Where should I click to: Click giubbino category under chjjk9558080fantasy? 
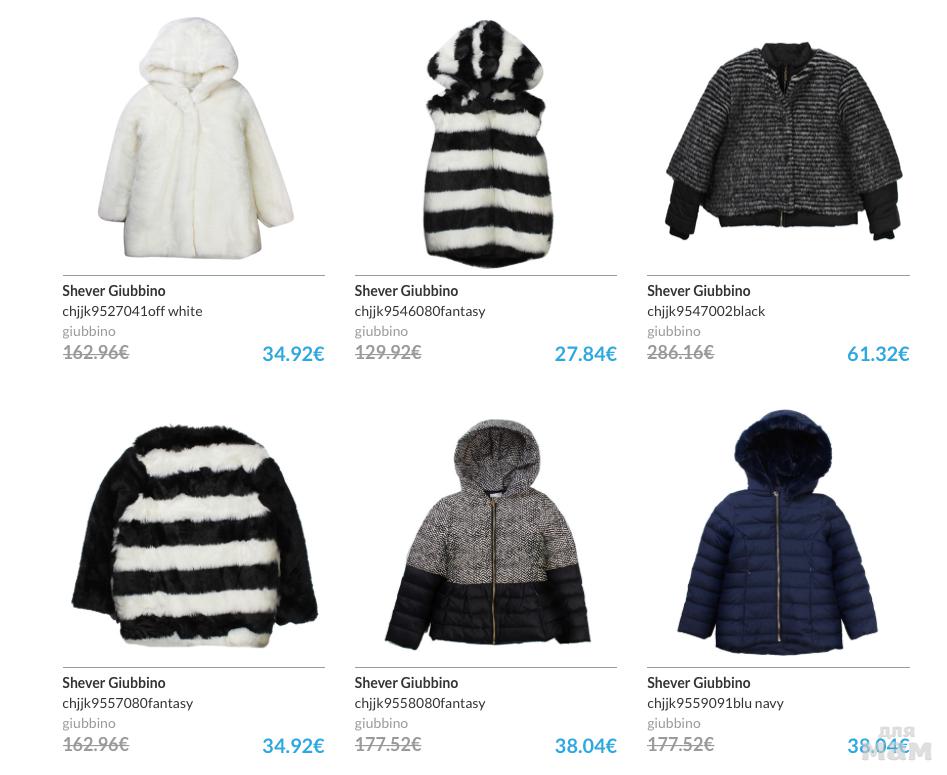click(381, 723)
